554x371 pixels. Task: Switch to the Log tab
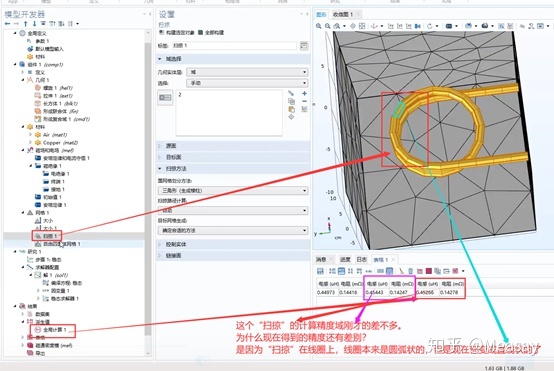[362, 260]
